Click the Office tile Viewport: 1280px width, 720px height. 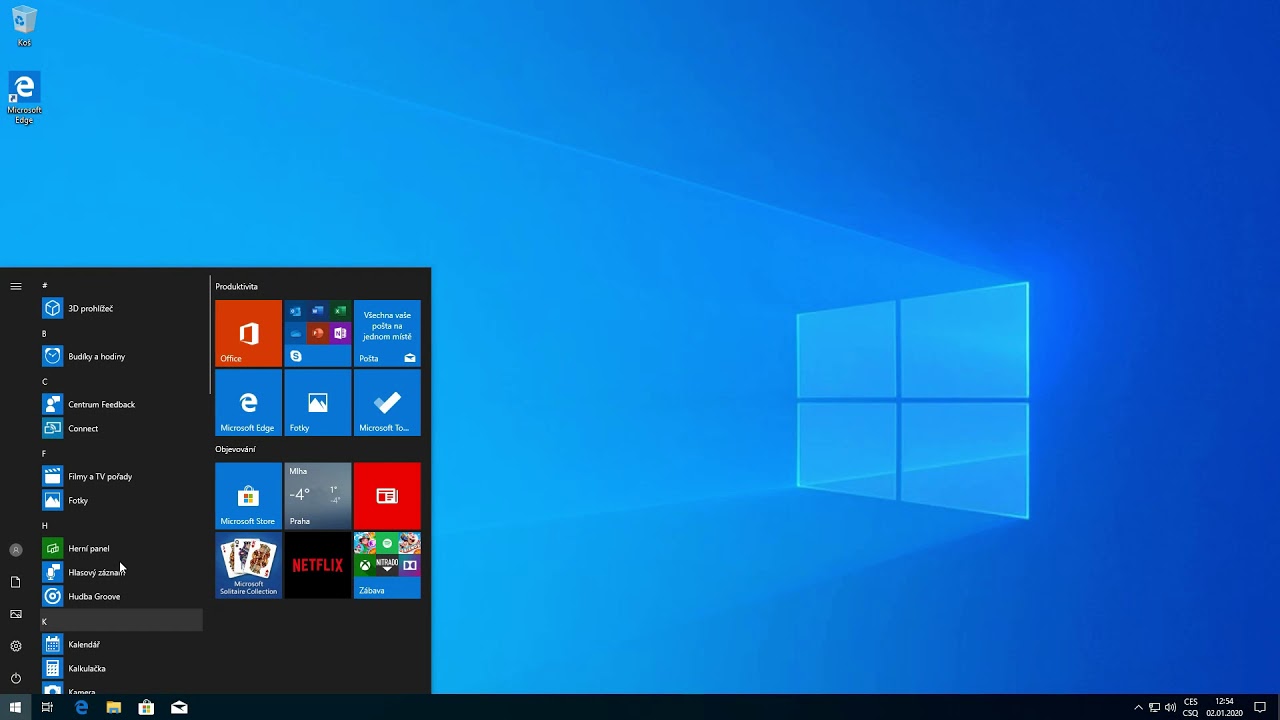[248, 333]
